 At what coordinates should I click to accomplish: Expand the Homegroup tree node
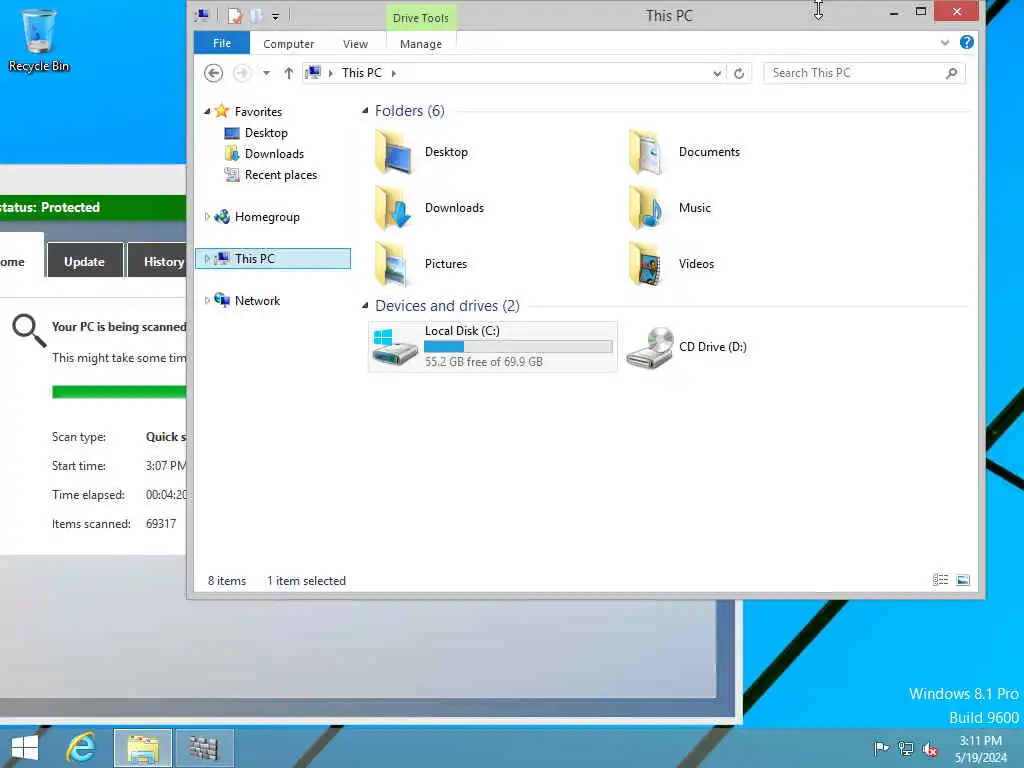[x=207, y=217]
